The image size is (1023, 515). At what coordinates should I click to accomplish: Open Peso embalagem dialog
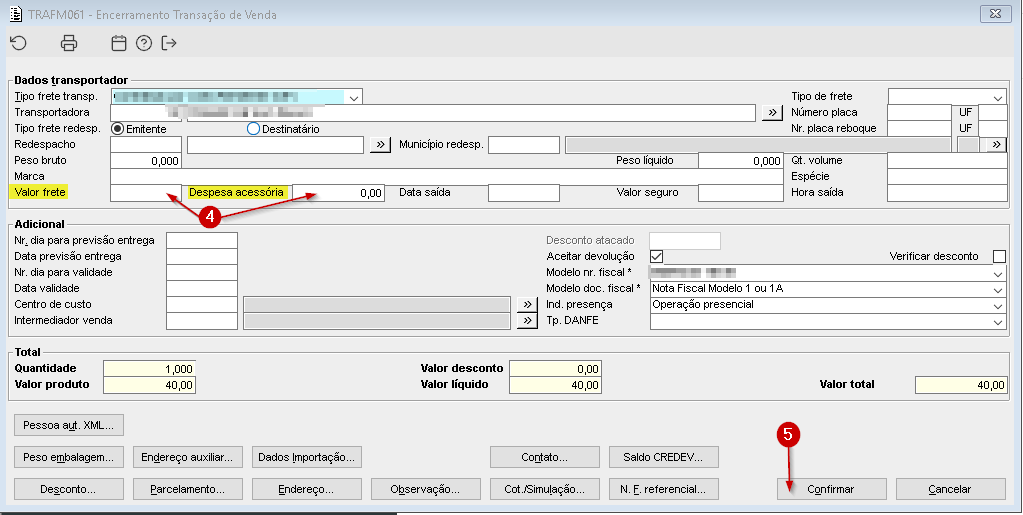(x=69, y=457)
